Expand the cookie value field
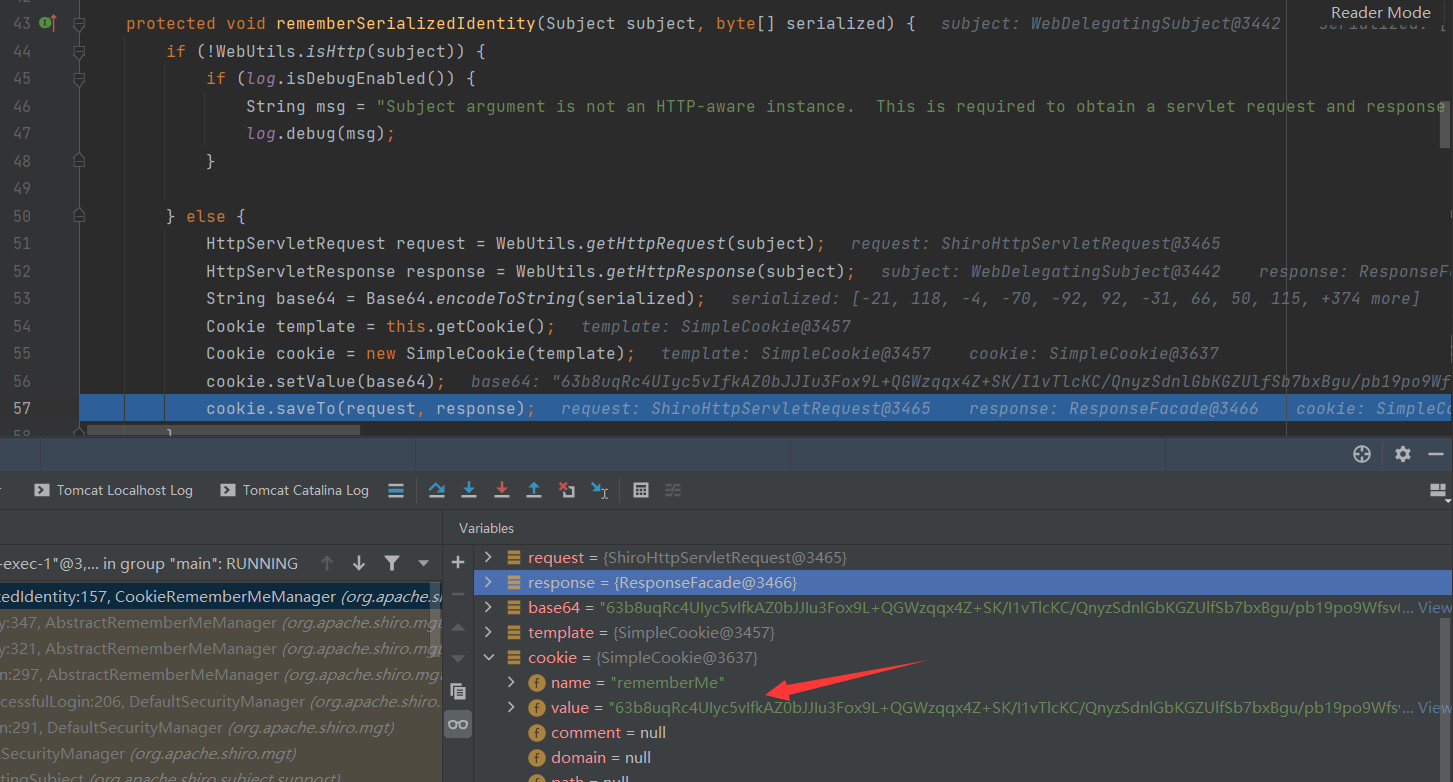The image size is (1453, 782). pyautogui.click(x=511, y=707)
